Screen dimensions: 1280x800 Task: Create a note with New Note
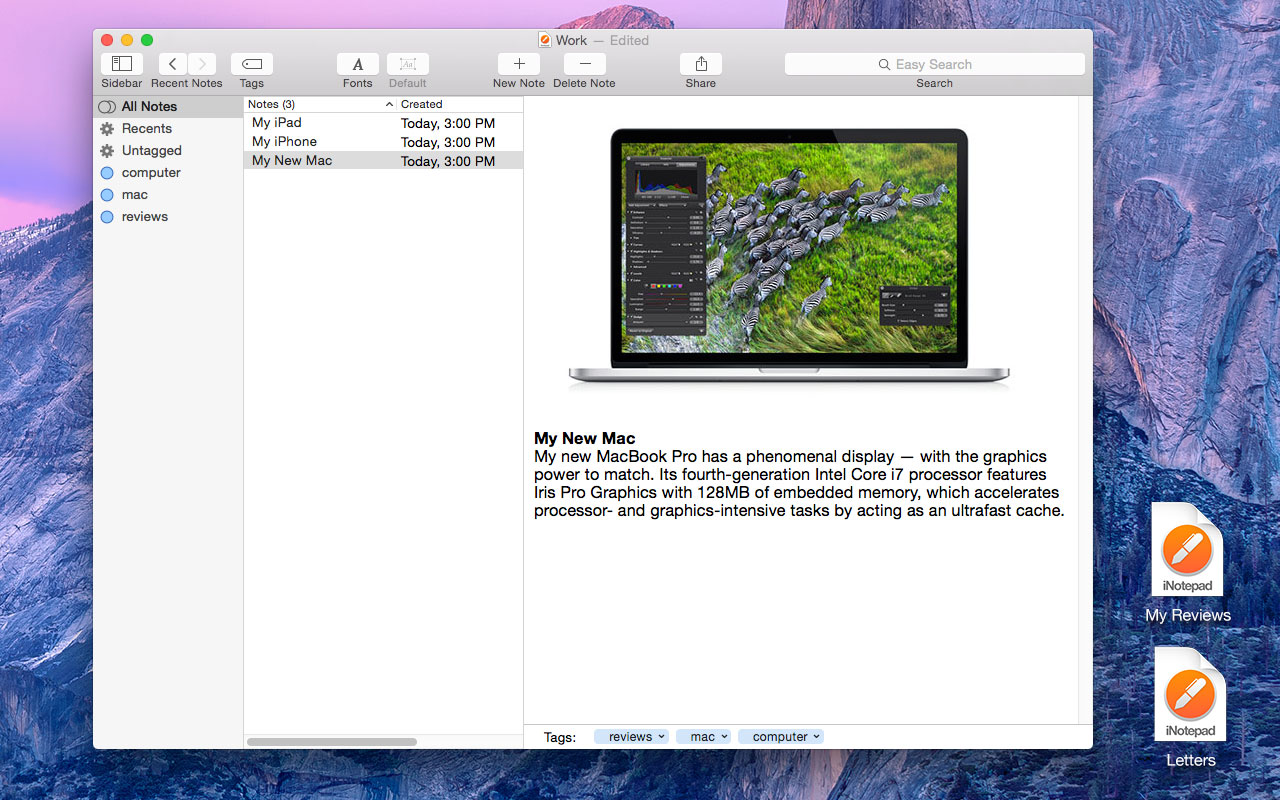pos(518,64)
